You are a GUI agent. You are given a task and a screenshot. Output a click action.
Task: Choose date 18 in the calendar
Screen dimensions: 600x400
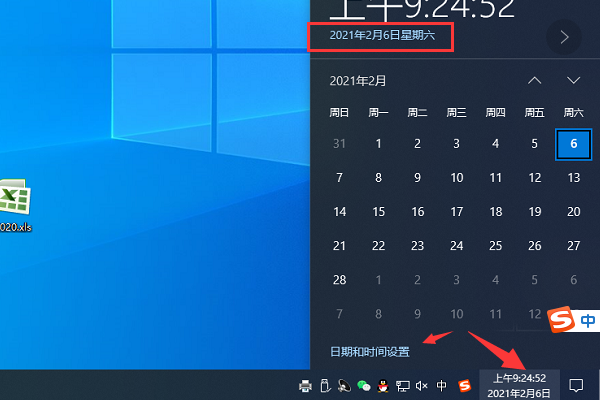[x=496, y=212]
